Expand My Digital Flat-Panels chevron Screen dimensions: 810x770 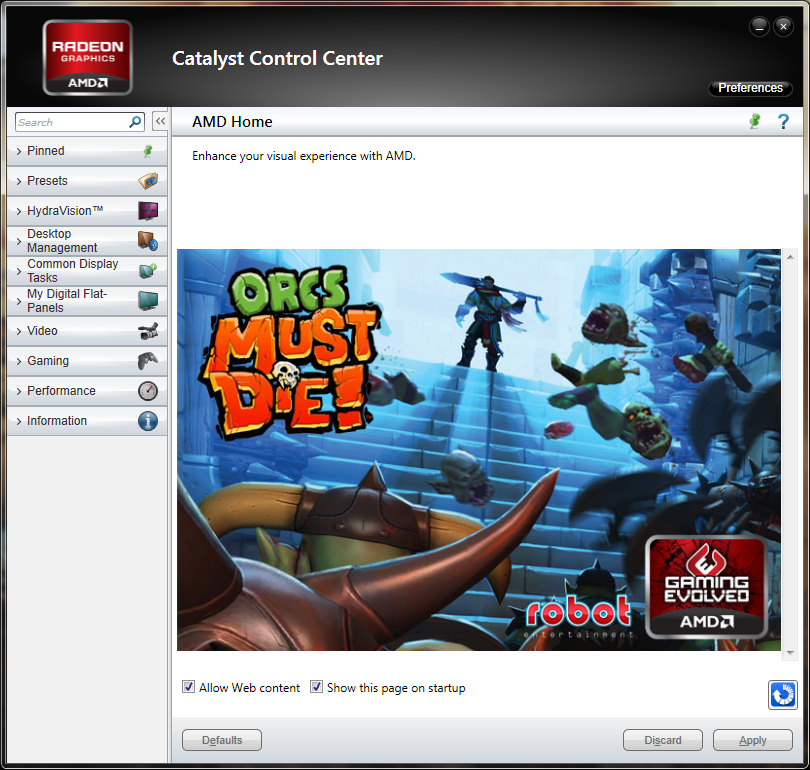(x=19, y=301)
